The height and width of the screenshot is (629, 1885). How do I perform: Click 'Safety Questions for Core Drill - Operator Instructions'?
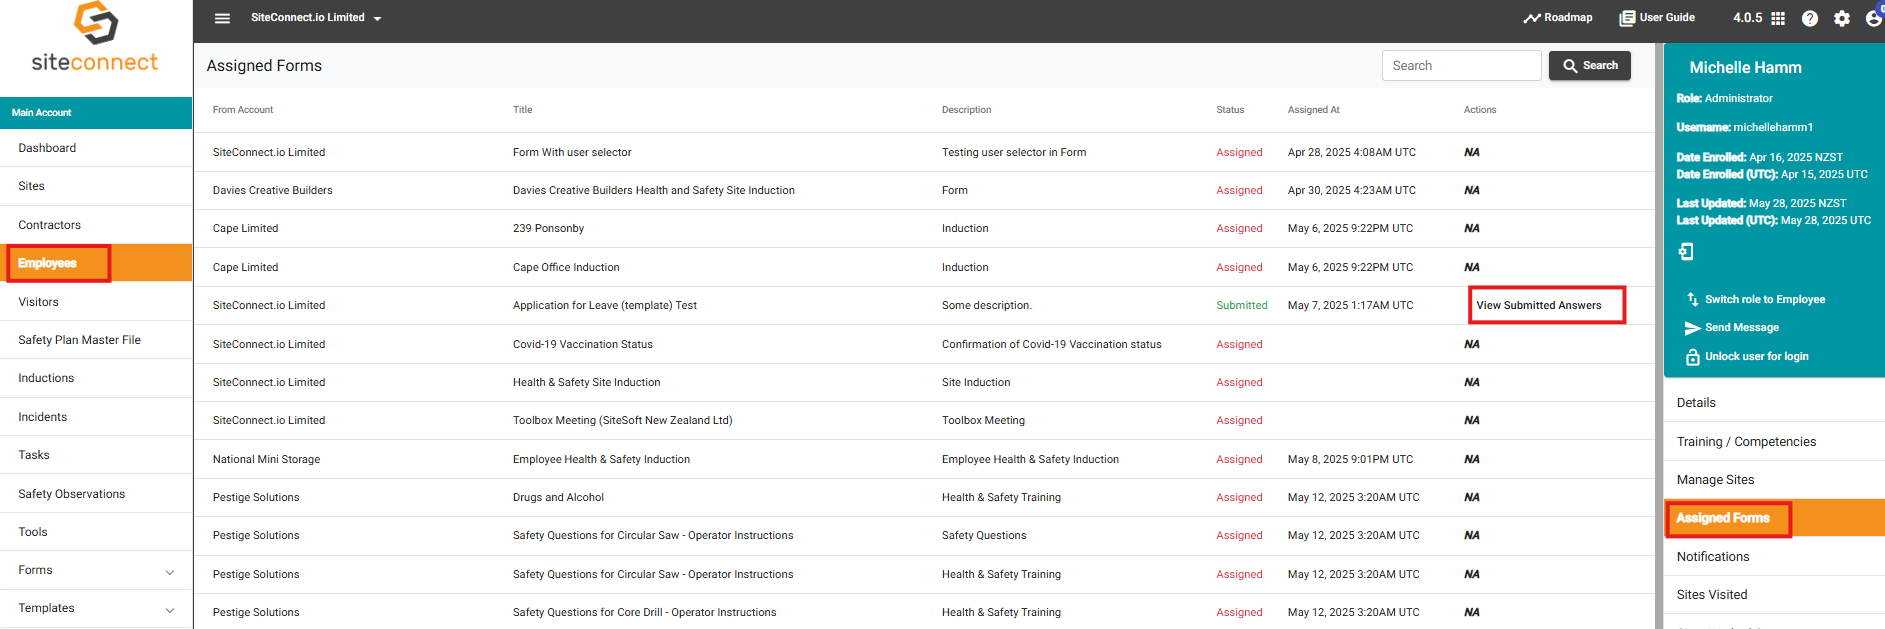click(644, 613)
